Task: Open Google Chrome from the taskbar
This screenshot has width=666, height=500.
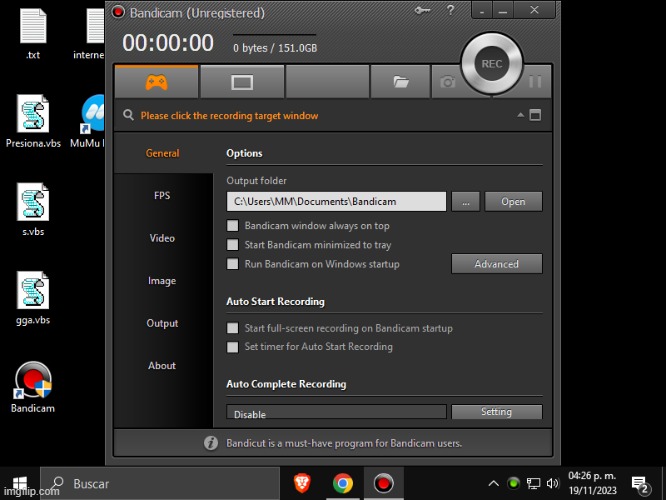Action: (342, 483)
